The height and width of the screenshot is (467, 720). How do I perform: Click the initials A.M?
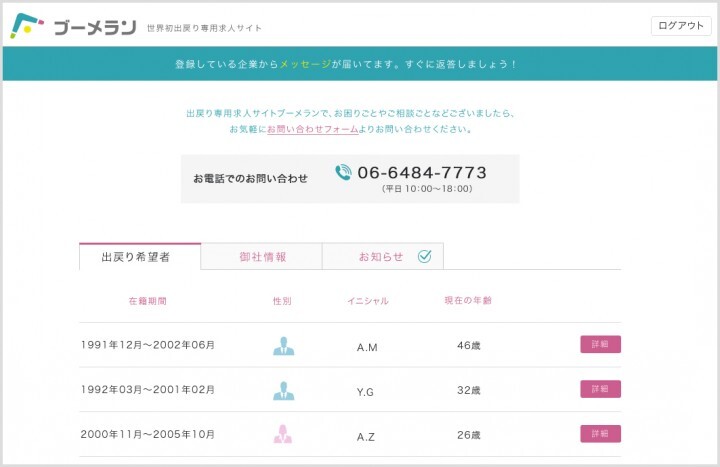tap(367, 347)
